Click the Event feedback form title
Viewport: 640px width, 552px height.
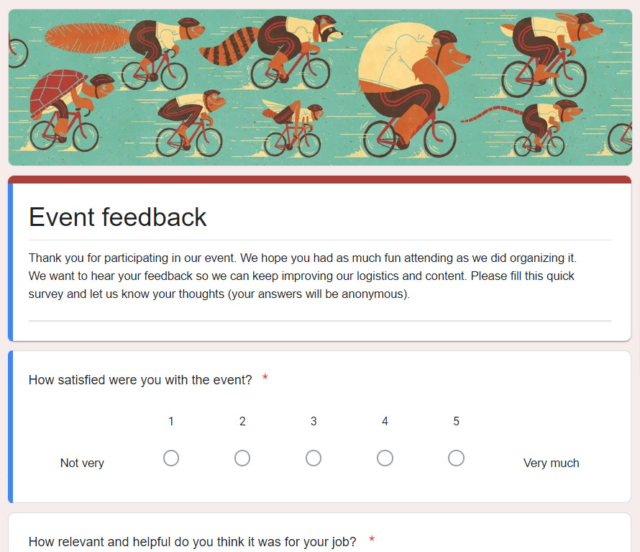click(x=118, y=217)
